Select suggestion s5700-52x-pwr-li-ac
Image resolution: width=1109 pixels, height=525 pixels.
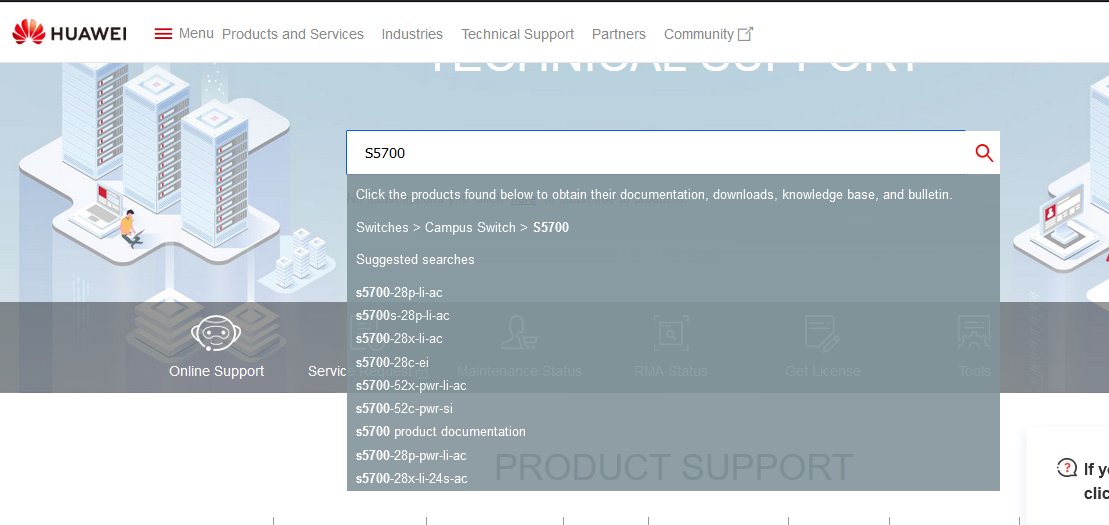coord(411,386)
